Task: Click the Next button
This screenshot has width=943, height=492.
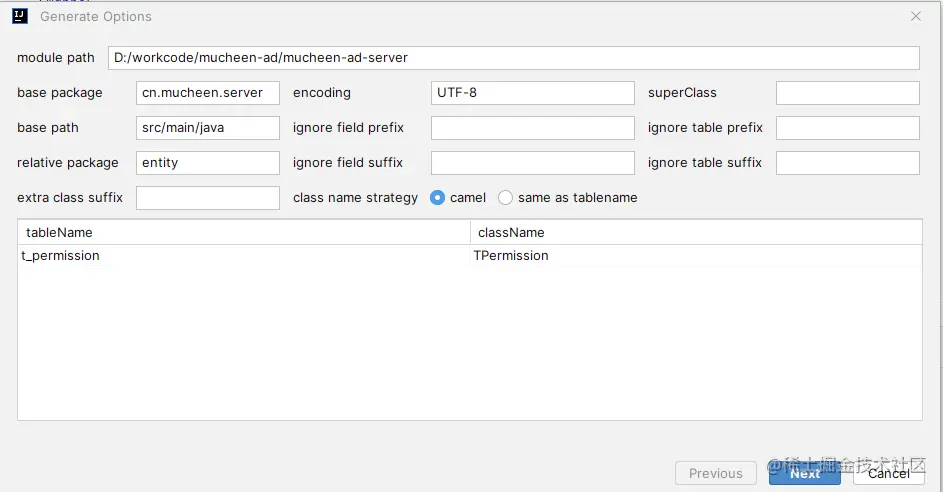Action: point(805,473)
